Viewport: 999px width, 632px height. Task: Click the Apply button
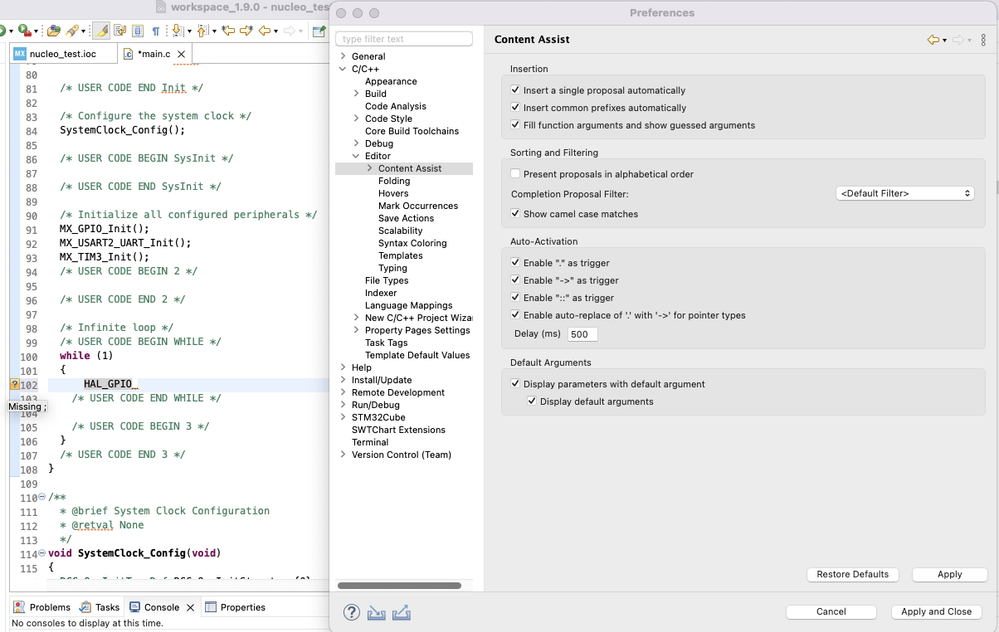click(949, 574)
